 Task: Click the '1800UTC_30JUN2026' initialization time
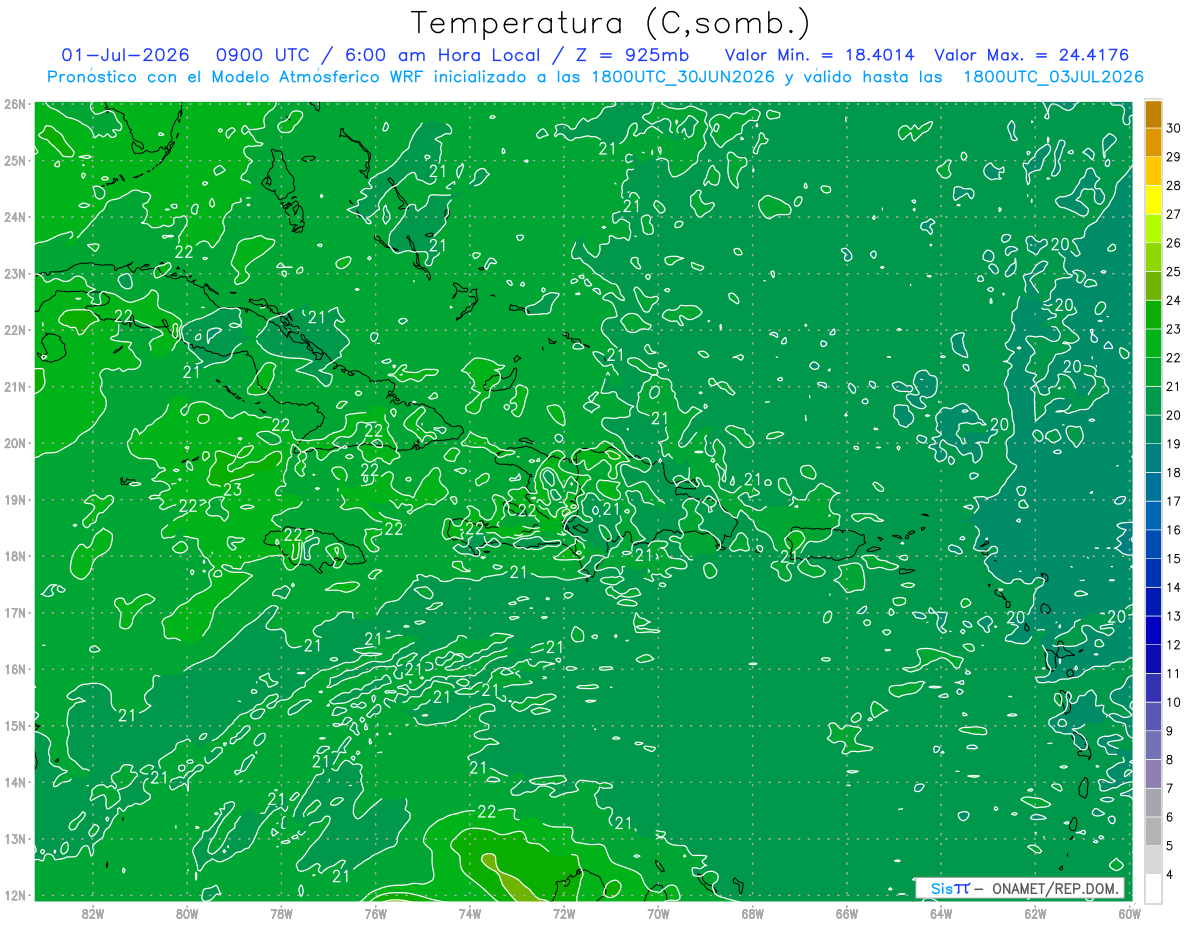[682, 76]
